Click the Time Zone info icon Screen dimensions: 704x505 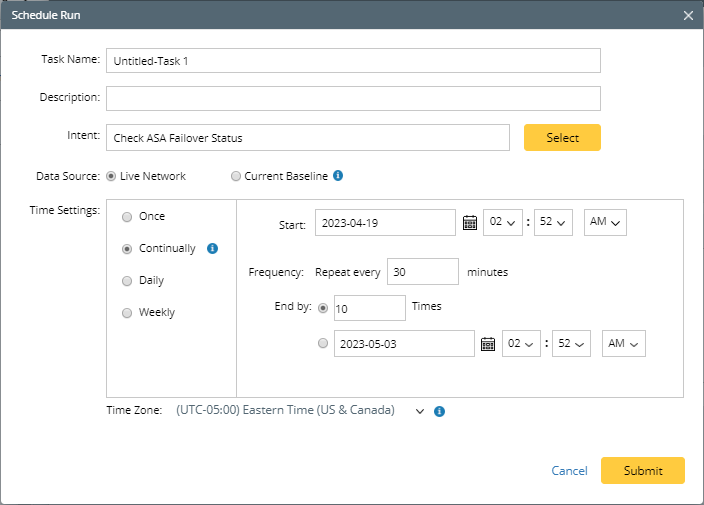pos(440,411)
